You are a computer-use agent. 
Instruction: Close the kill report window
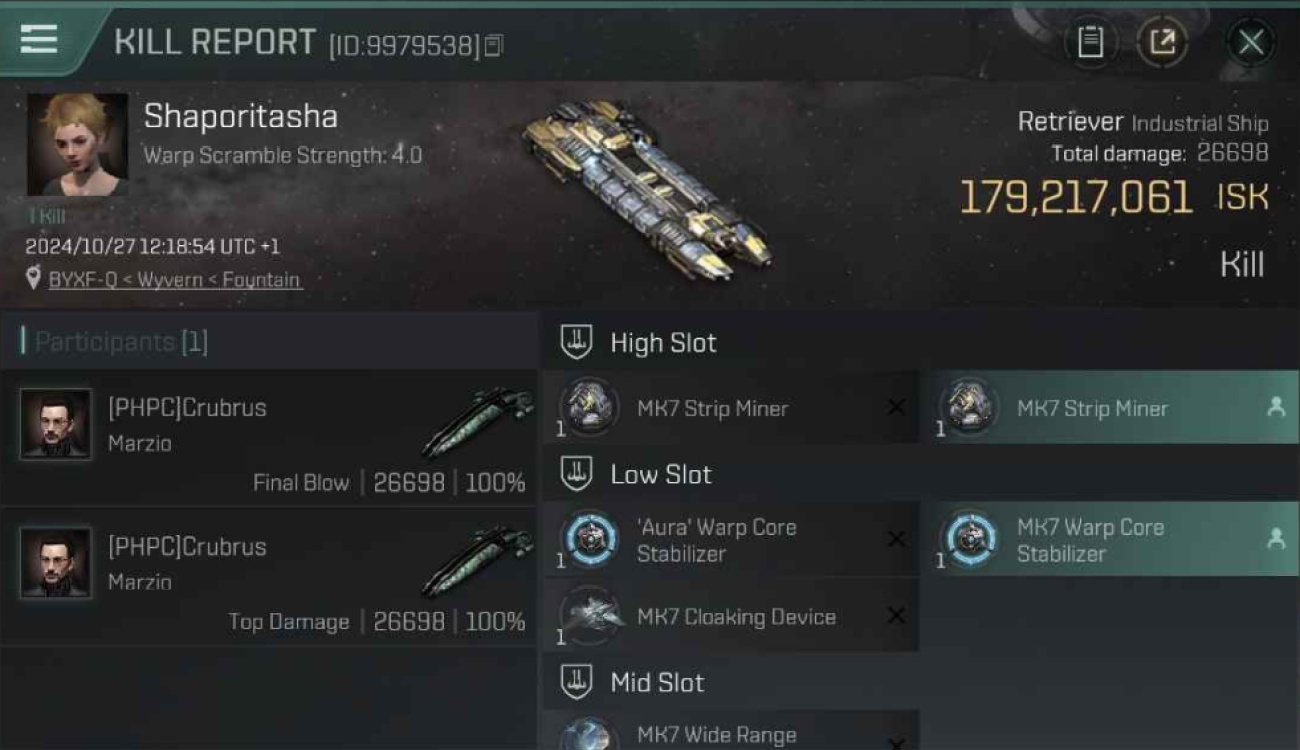pos(1251,43)
